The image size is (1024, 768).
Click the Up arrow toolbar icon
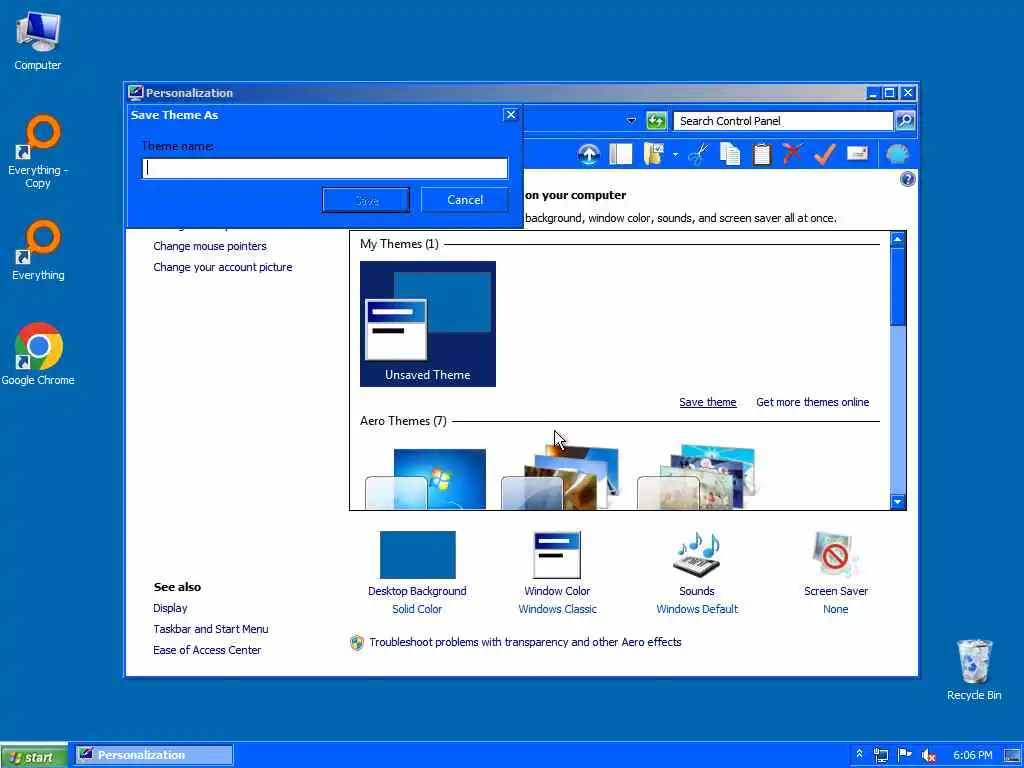[x=588, y=155]
